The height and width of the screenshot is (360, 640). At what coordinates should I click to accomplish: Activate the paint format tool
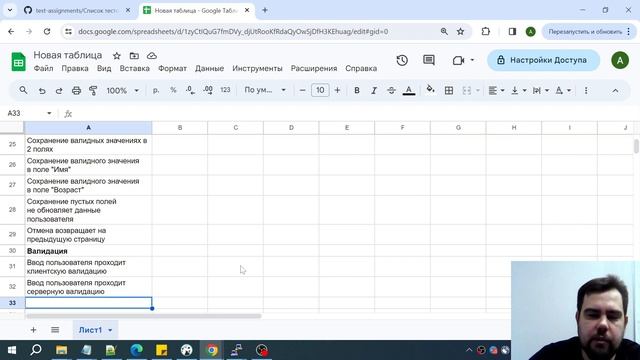(x=93, y=91)
